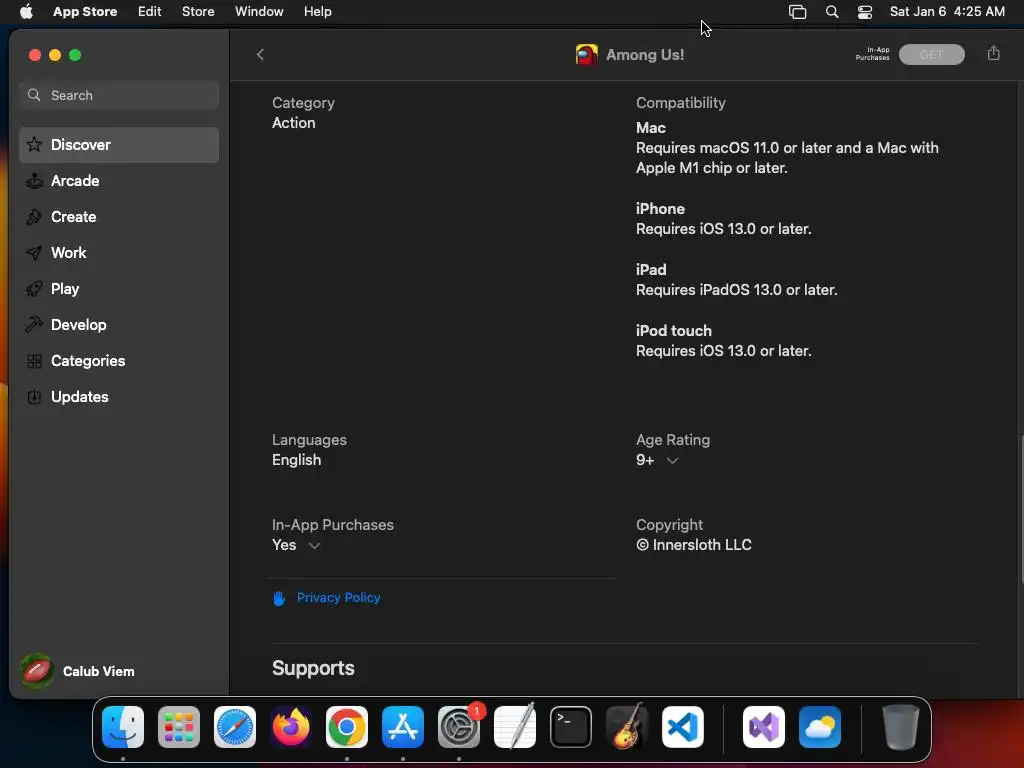Browse Categories in the sidebar
This screenshot has height=768, width=1024.
pos(119,360)
